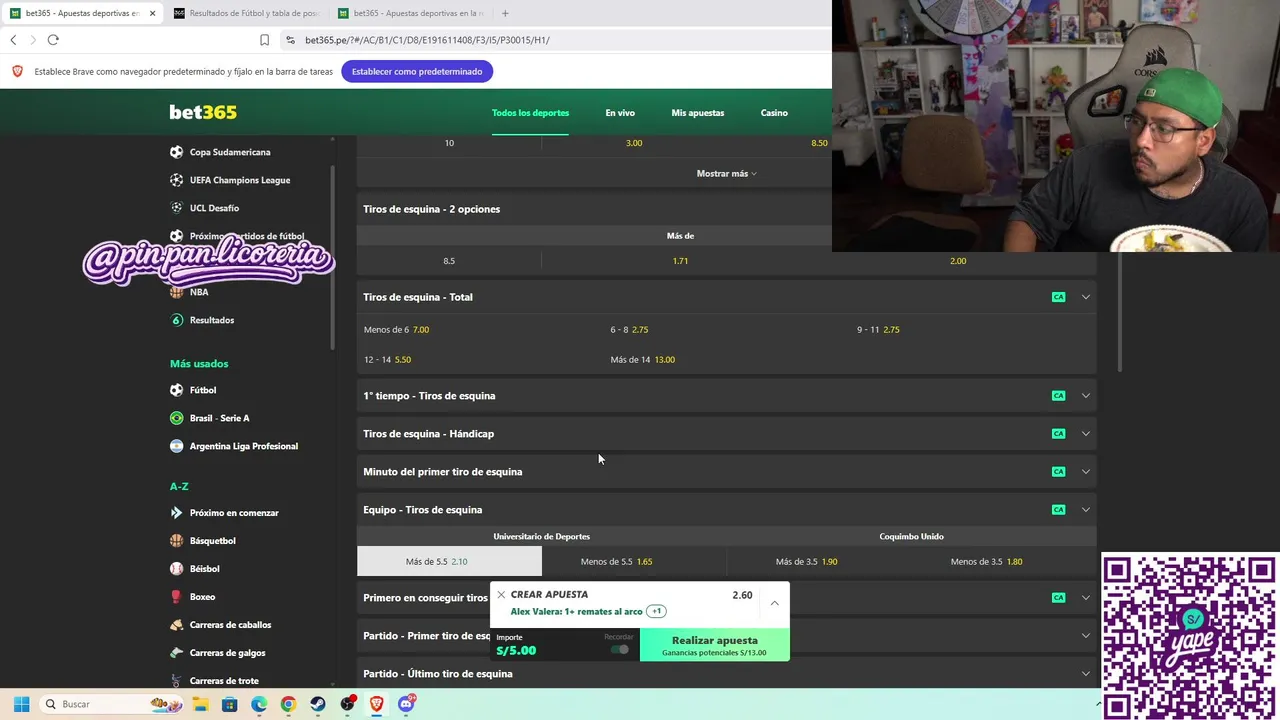Open Google Chrome from the taskbar
Viewport: 1280px width, 720px height.
coord(288,704)
